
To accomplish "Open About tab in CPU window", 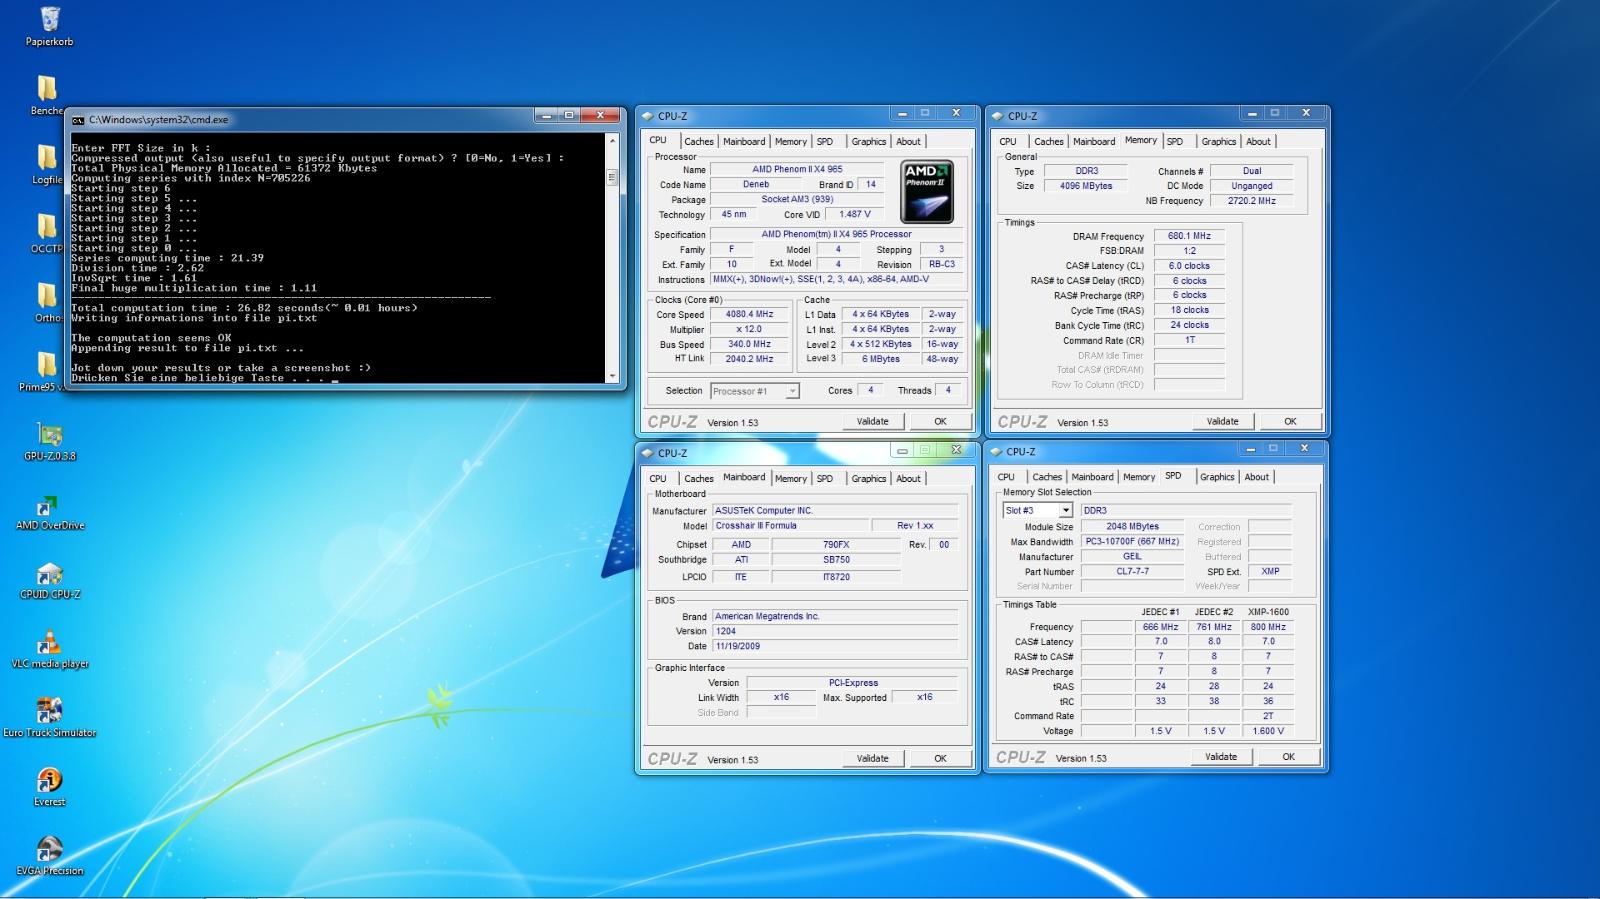I will click(x=908, y=142).
